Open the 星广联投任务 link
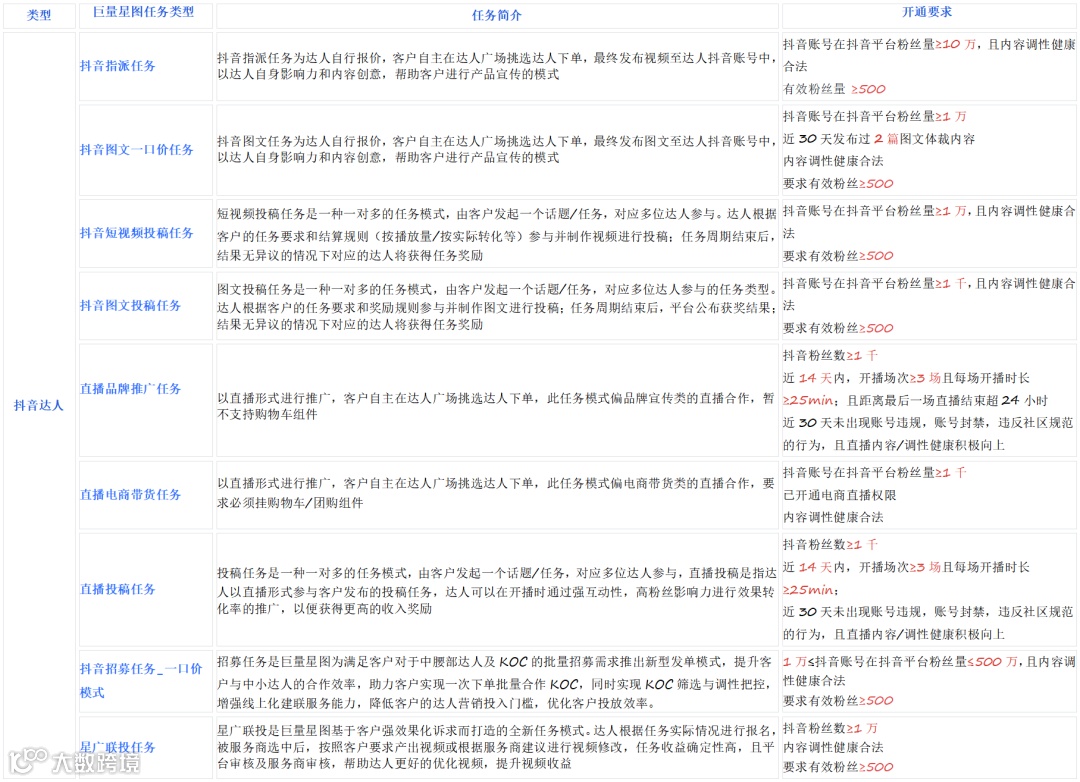The image size is (1080, 782). click(x=117, y=747)
